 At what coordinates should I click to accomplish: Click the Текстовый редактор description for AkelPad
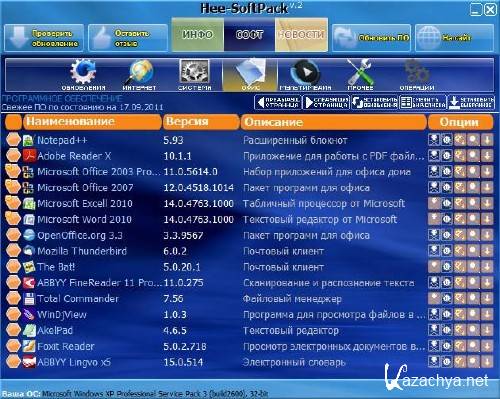[291, 331]
